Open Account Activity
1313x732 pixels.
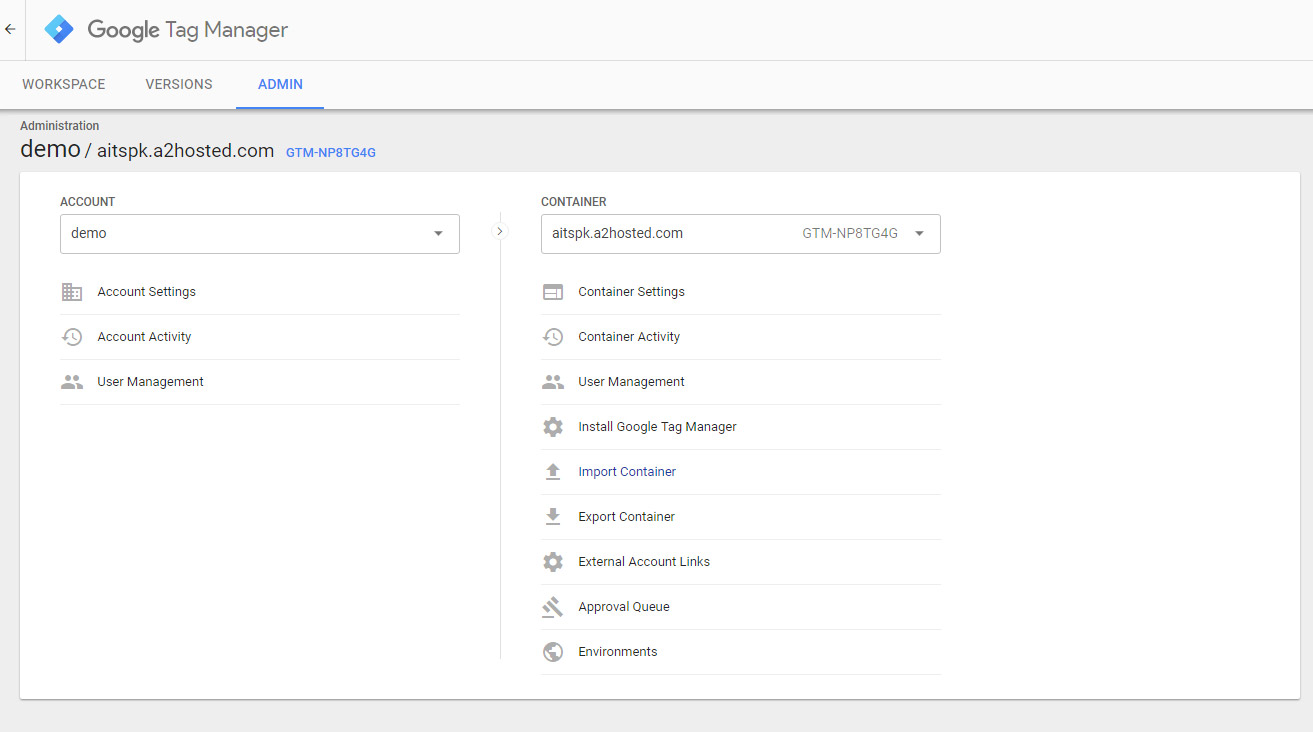260,337
